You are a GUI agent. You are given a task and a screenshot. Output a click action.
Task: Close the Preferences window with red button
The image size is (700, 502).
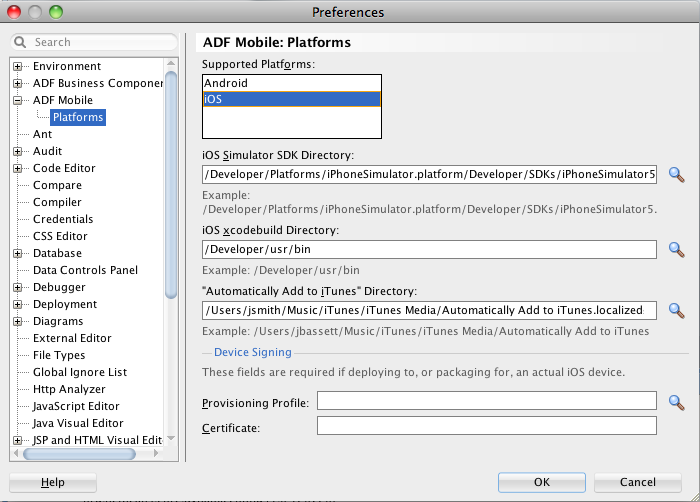(x=14, y=12)
